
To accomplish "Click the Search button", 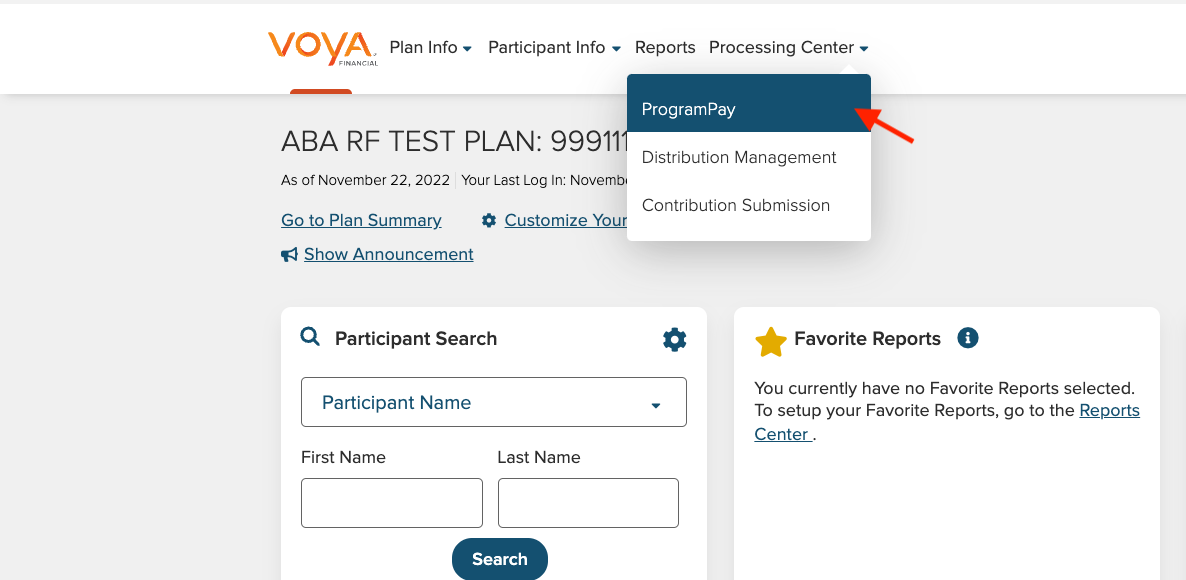I will 499,560.
